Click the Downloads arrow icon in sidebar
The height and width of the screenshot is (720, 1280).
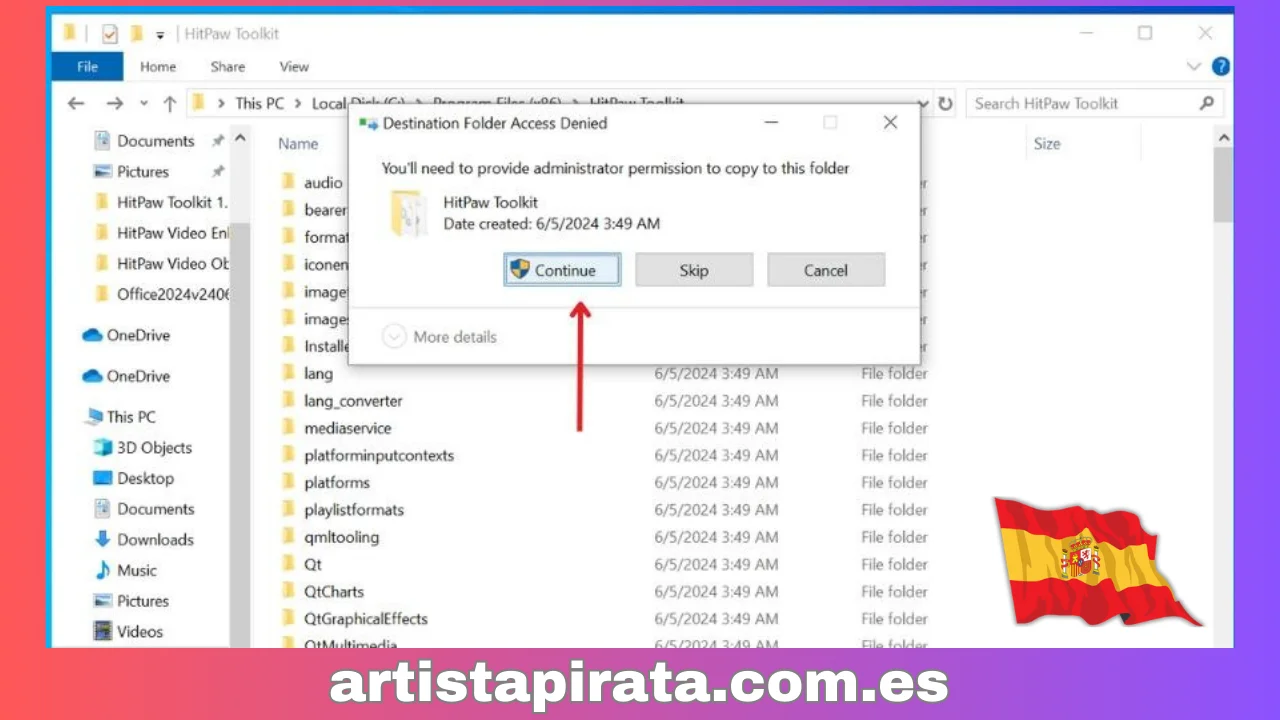coord(102,540)
